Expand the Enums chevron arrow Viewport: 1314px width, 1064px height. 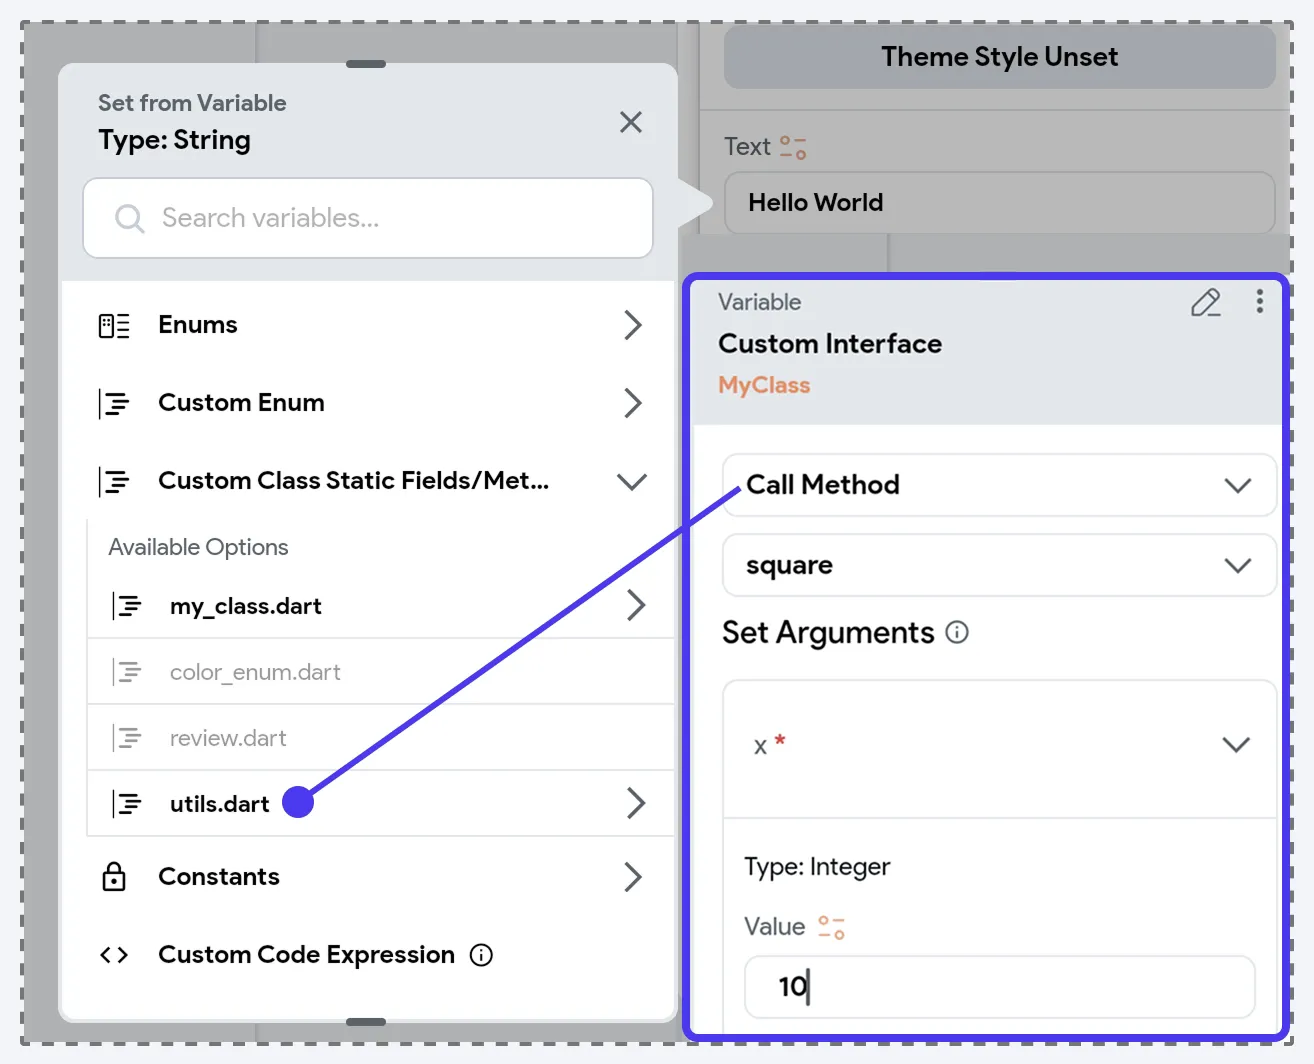tap(632, 325)
